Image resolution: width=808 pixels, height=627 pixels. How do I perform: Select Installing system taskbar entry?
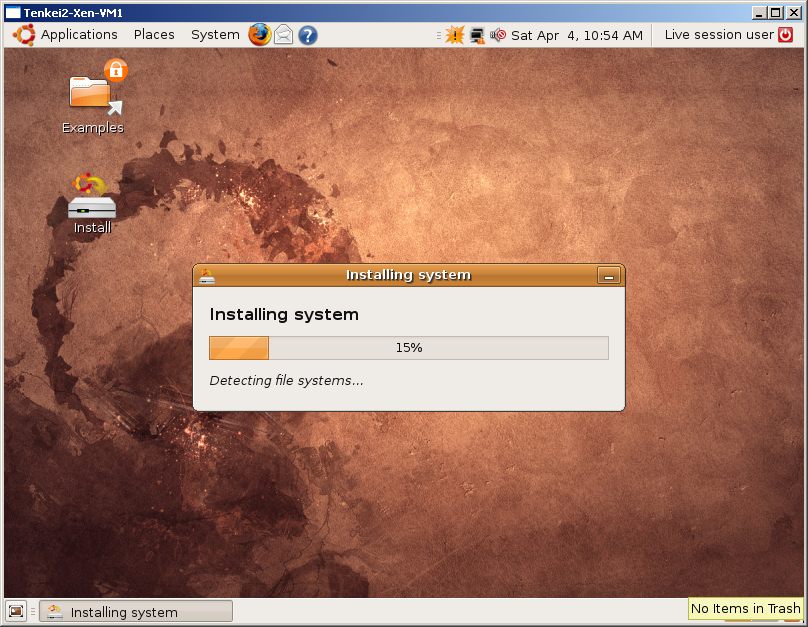coord(136,612)
